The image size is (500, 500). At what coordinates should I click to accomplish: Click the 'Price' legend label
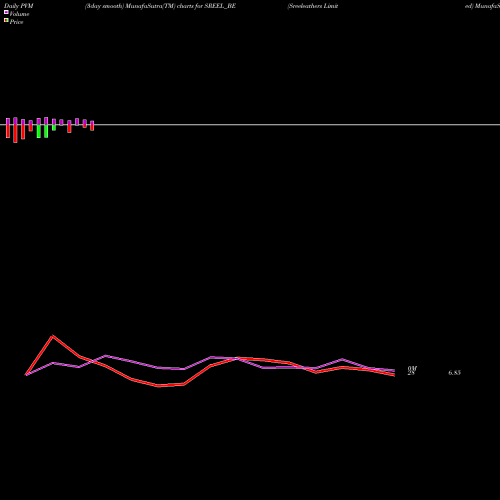tap(16, 22)
